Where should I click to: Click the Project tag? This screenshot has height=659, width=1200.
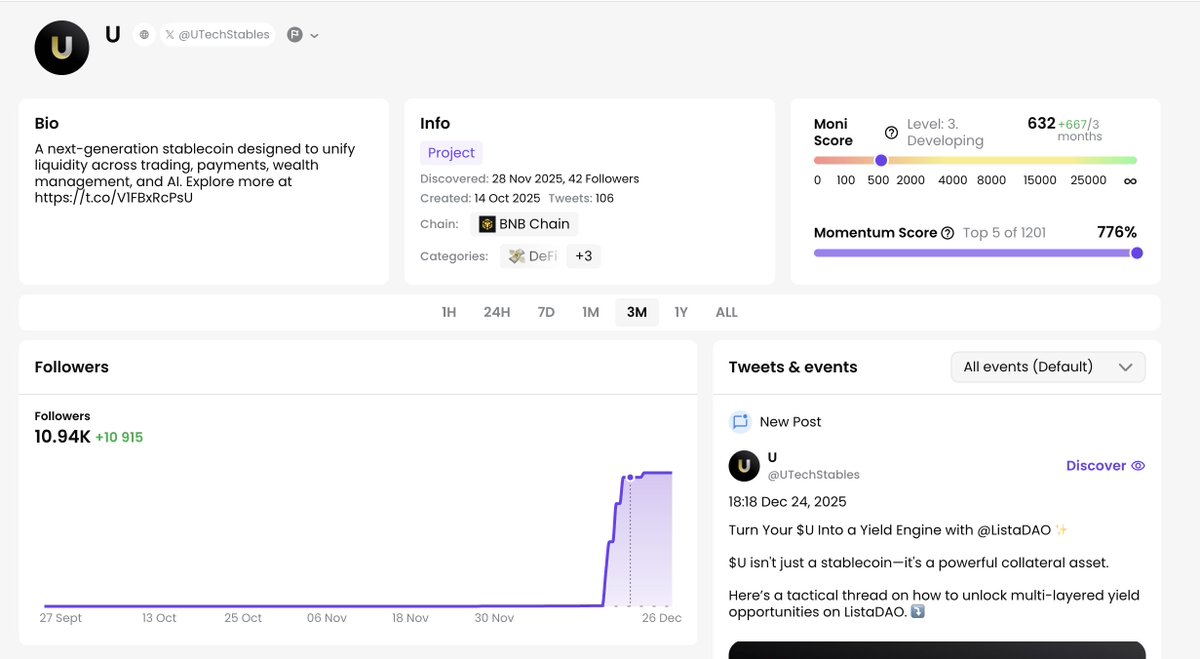point(451,153)
